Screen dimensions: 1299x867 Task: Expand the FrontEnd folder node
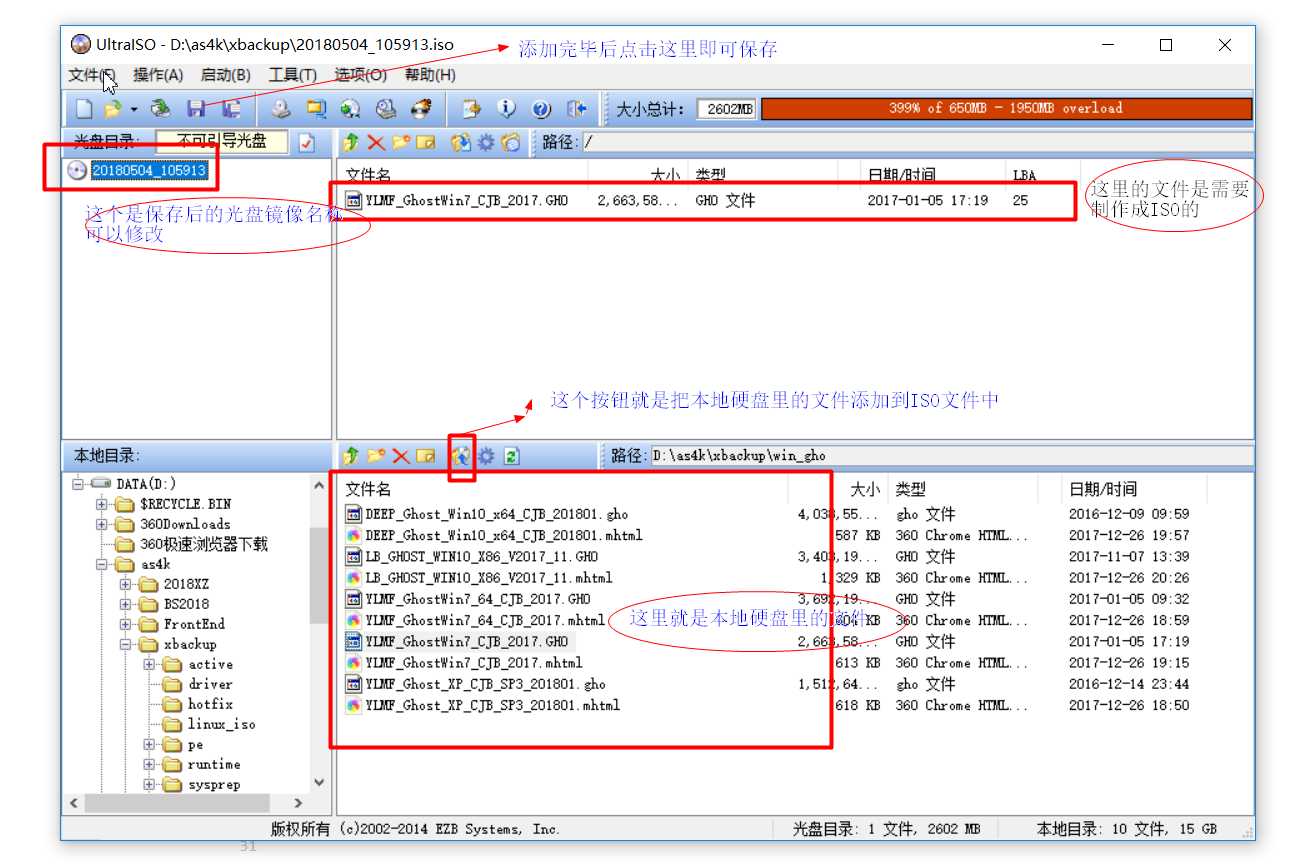coord(125,624)
